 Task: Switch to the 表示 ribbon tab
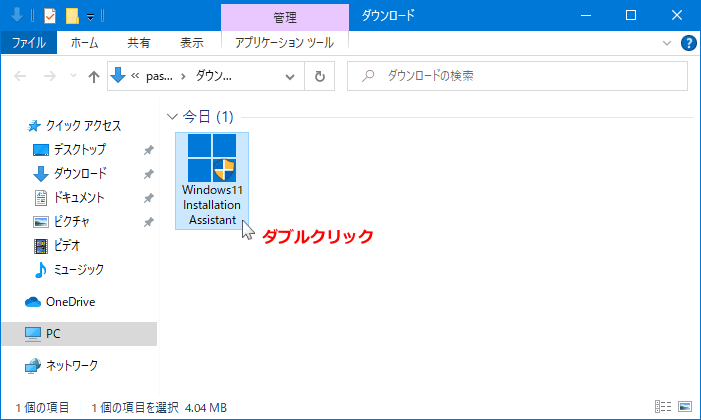[191, 43]
